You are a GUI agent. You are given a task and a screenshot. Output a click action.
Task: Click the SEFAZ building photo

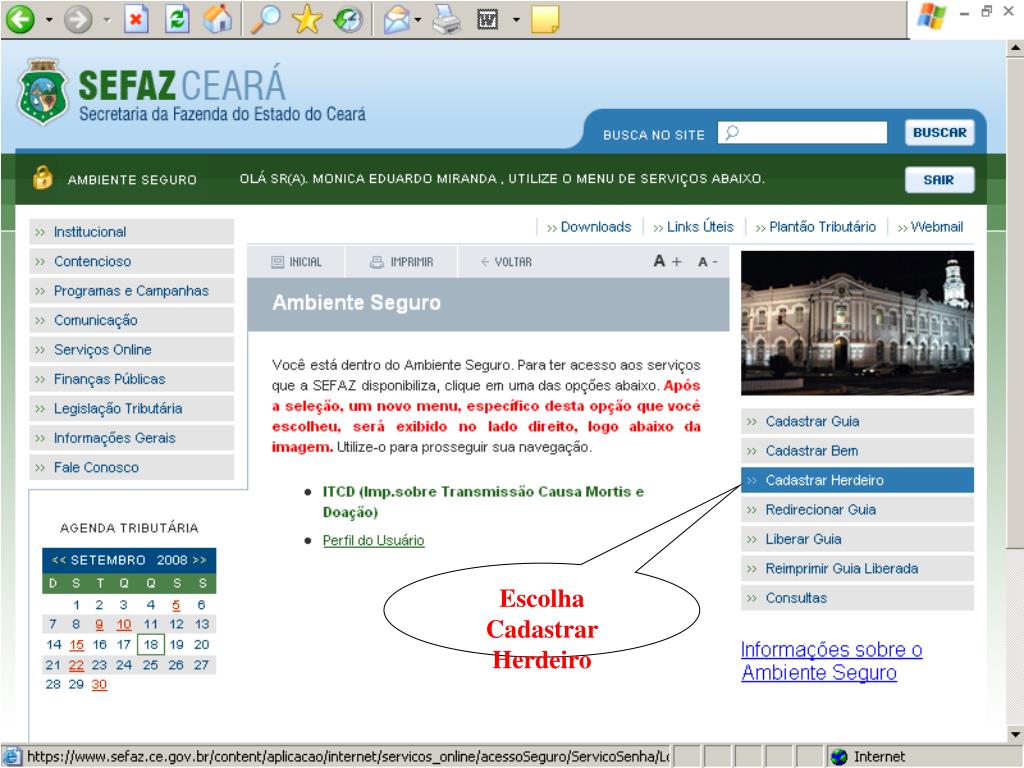[857, 323]
